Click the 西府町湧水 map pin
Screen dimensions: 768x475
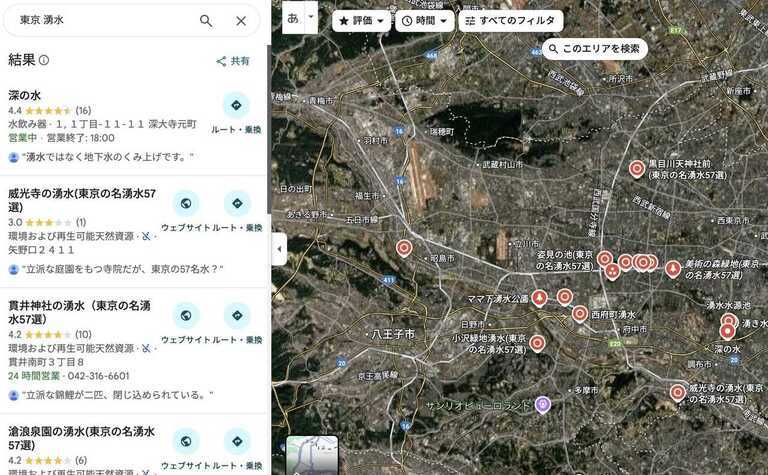click(580, 313)
